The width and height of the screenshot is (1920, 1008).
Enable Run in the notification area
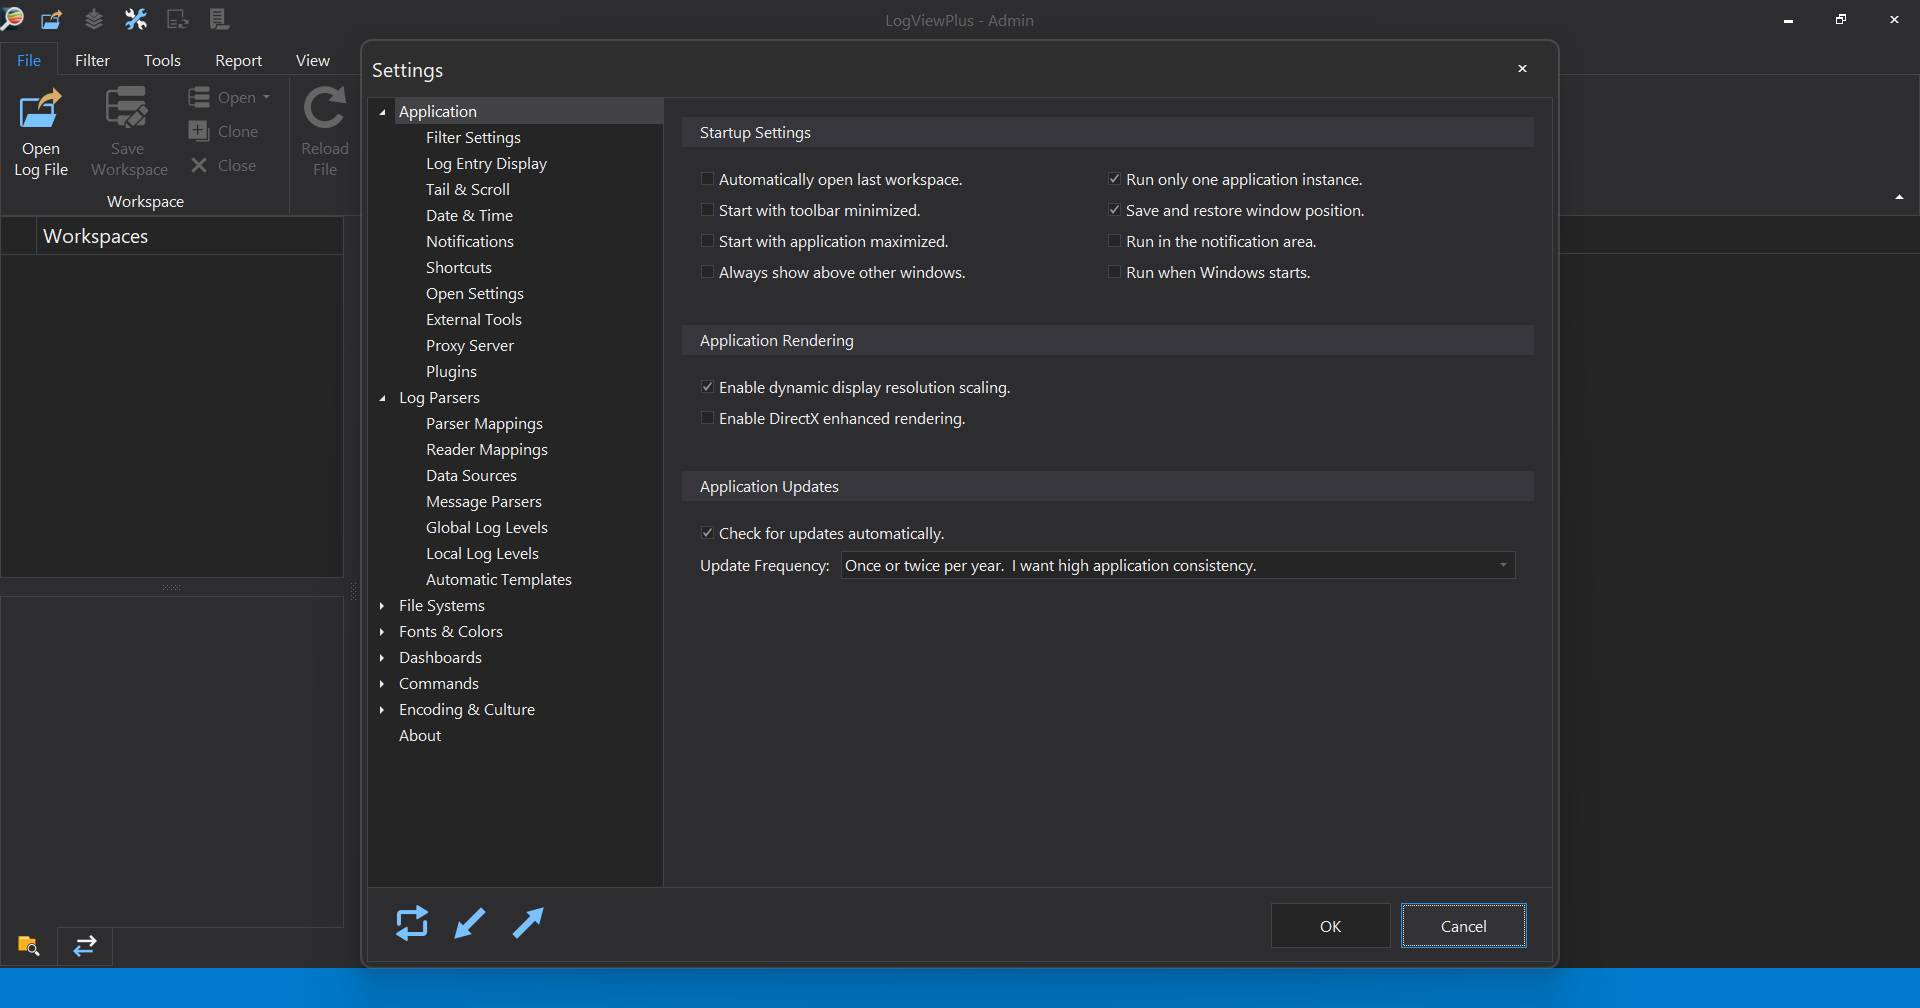(x=1114, y=241)
